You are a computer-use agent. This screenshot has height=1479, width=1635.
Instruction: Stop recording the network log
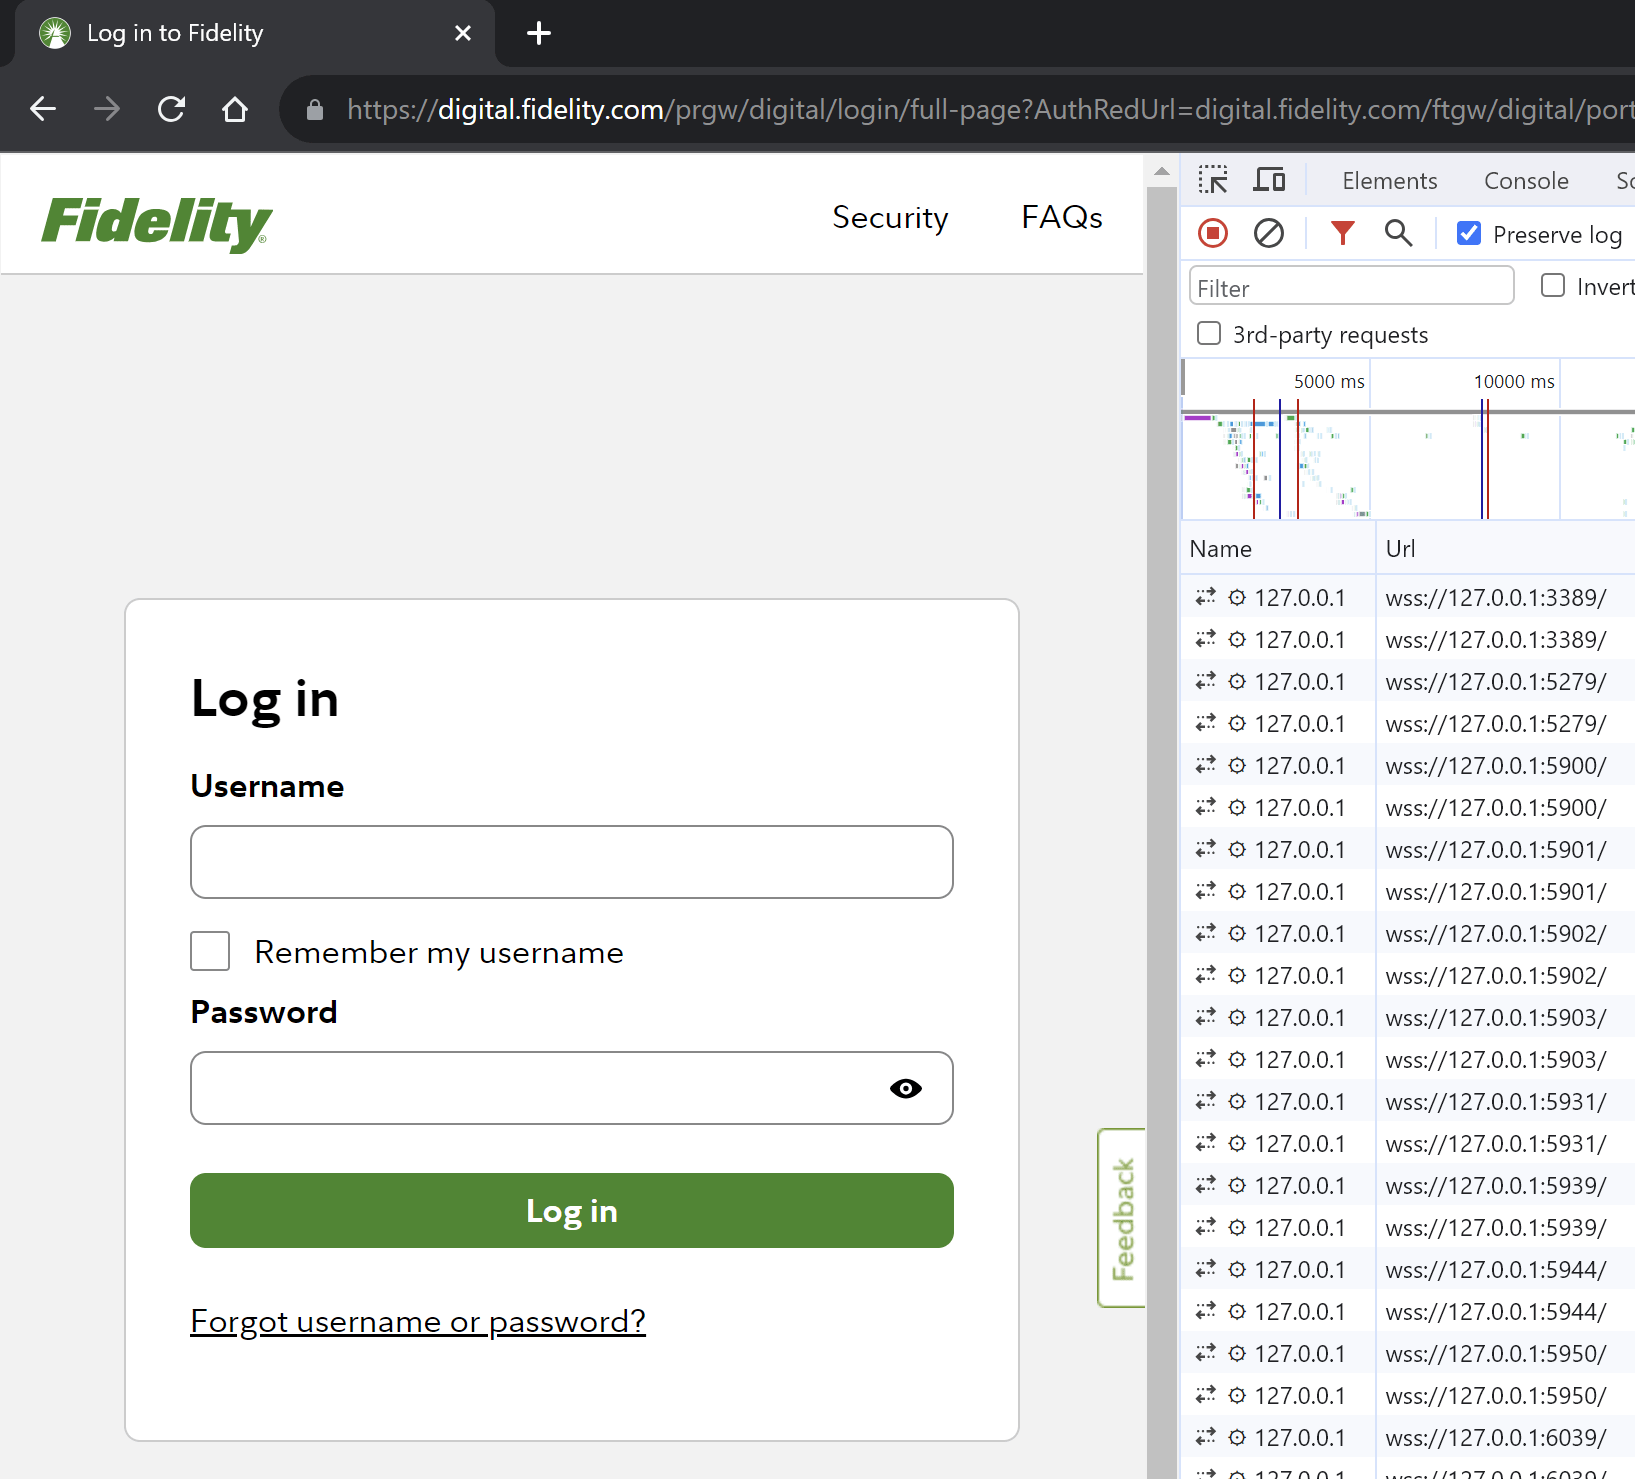1213,234
